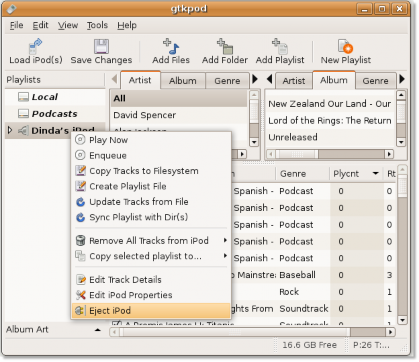Image resolution: width=419 pixels, height=362 pixels.
Task: Click left sort tab scroll-right arrow
Action: click(x=255, y=79)
